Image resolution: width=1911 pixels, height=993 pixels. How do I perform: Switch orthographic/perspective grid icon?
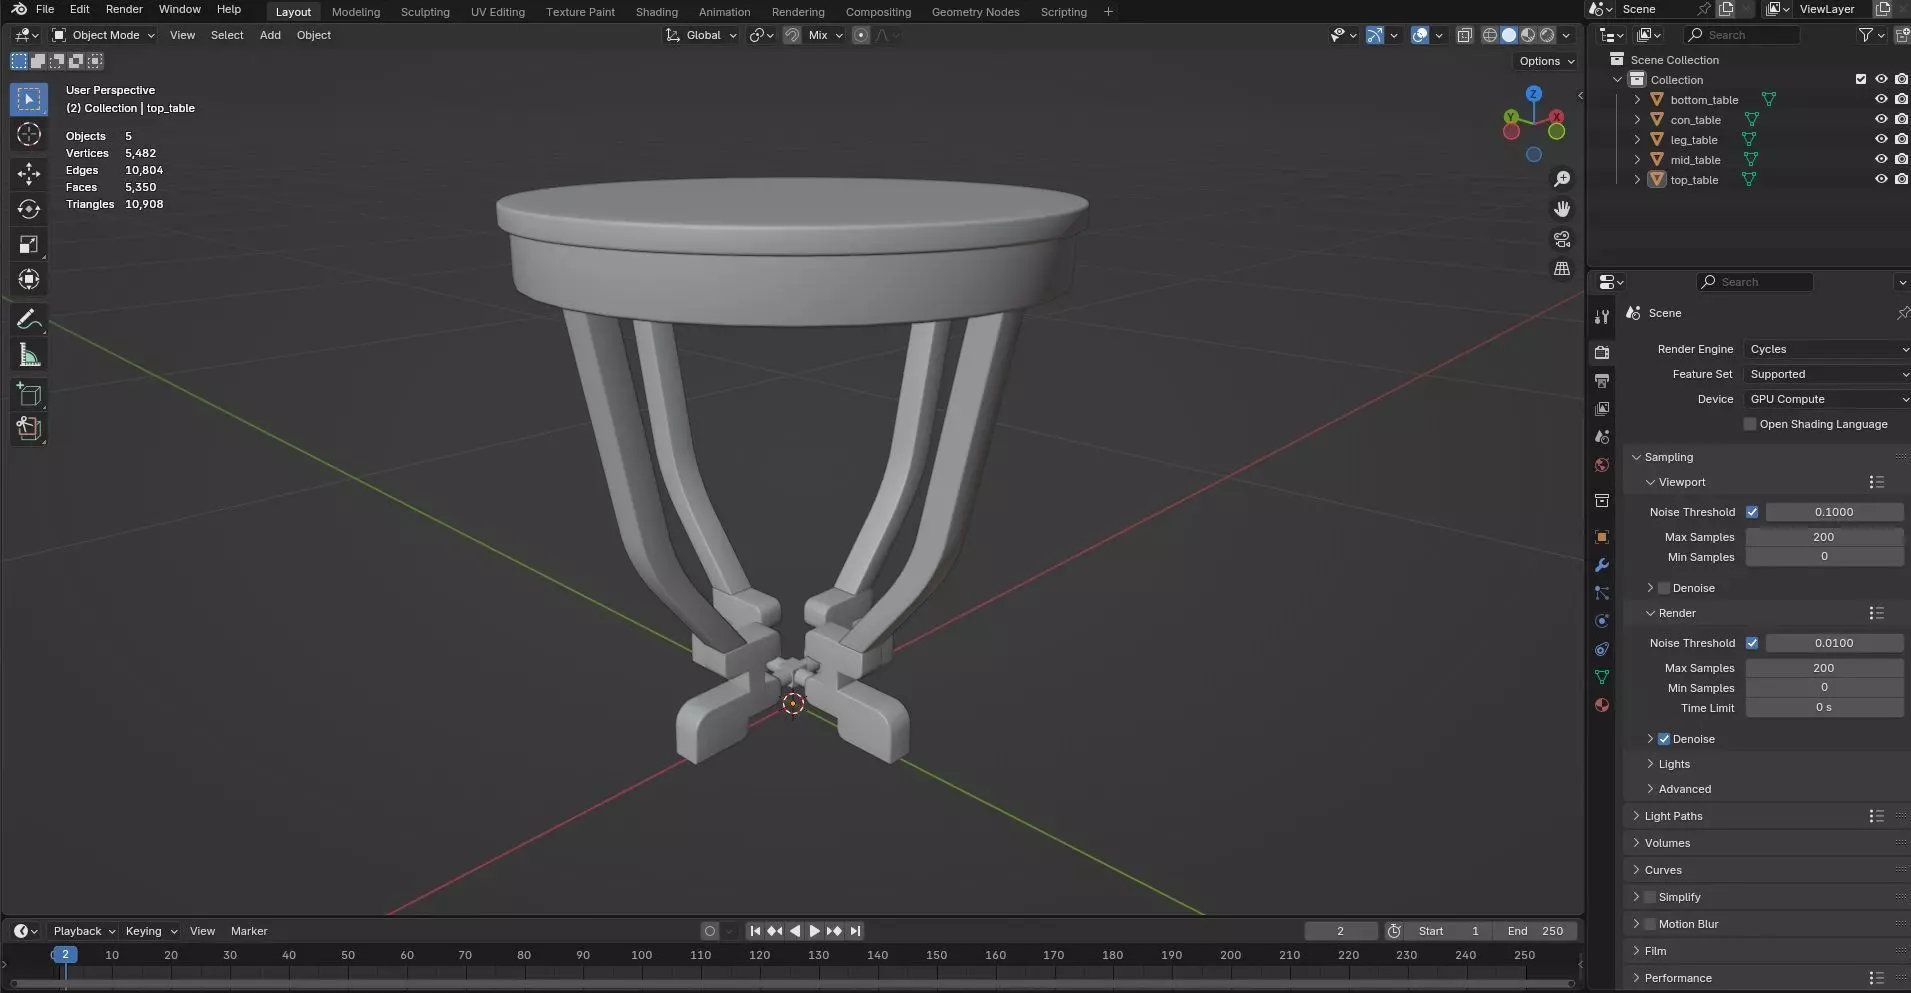(1561, 269)
